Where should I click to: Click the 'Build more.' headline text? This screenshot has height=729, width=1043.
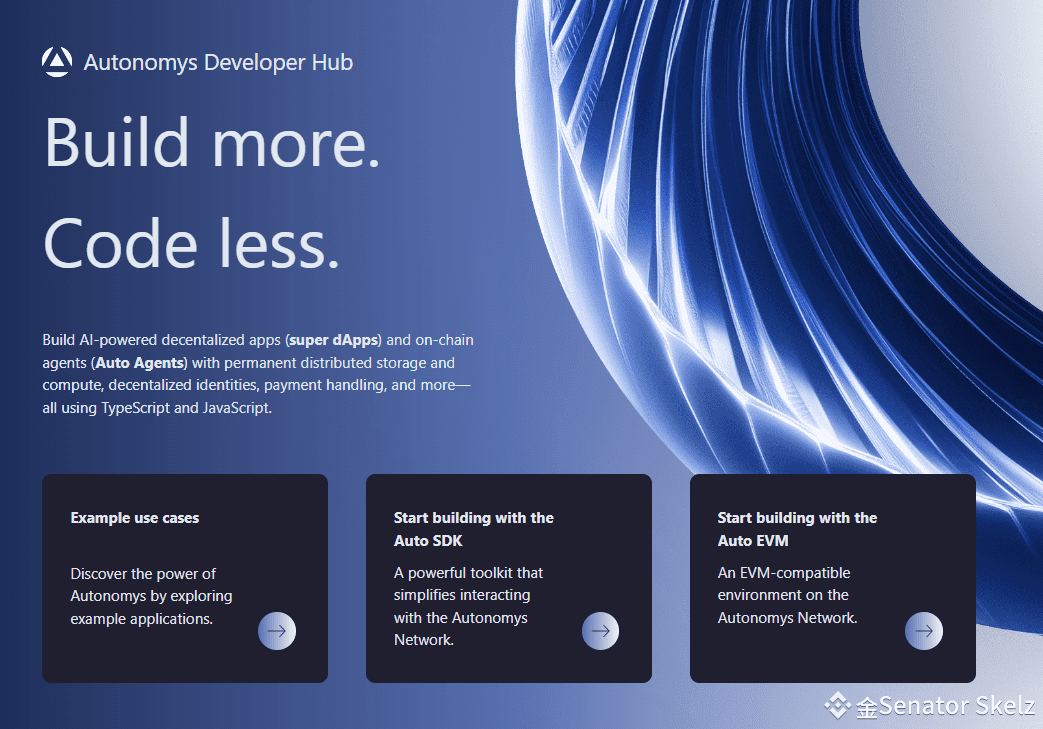212,143
